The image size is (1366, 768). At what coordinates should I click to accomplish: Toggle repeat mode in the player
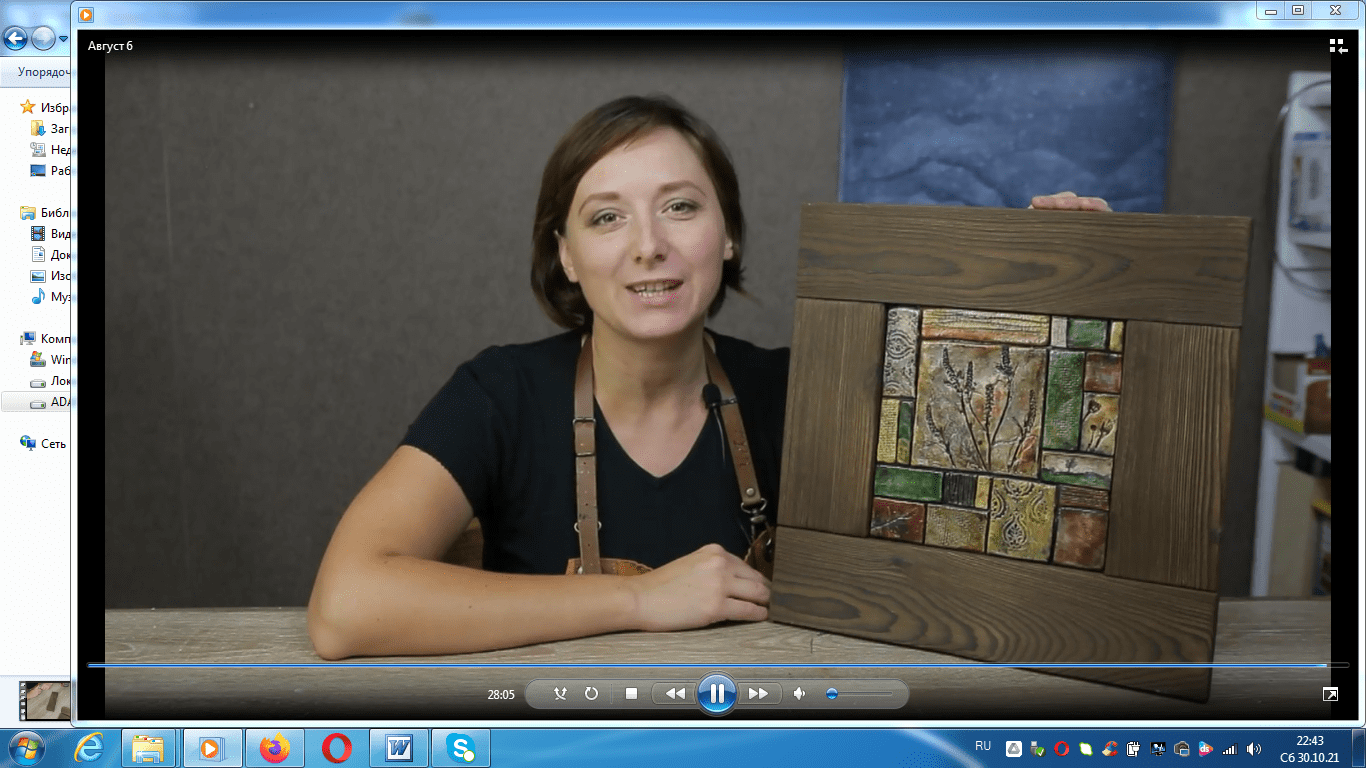point(591,693)
